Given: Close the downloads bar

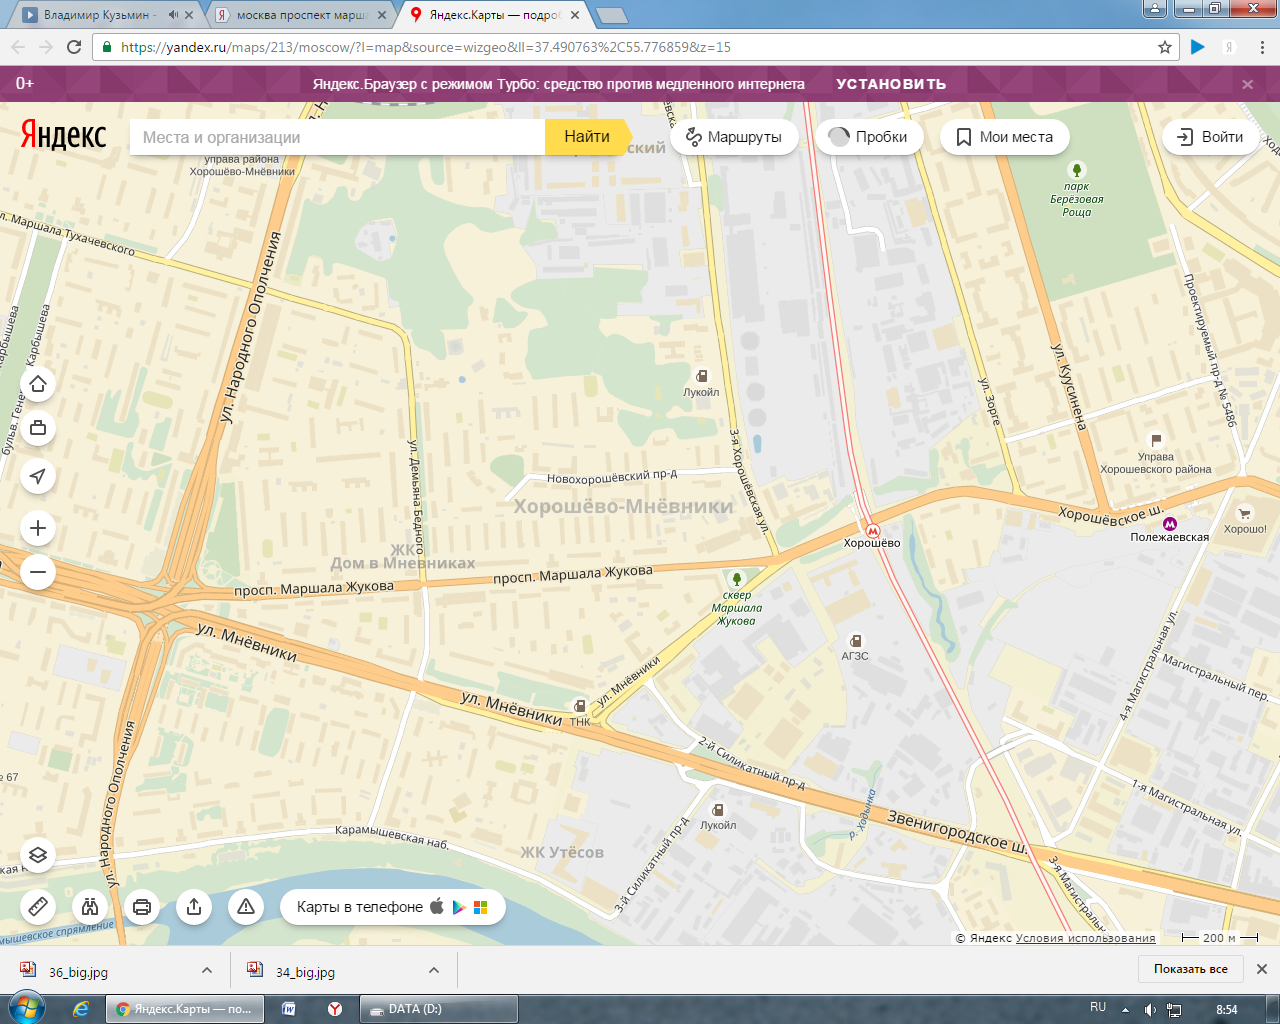Looking at the screenshot, I should click(x=1262, y=969).
